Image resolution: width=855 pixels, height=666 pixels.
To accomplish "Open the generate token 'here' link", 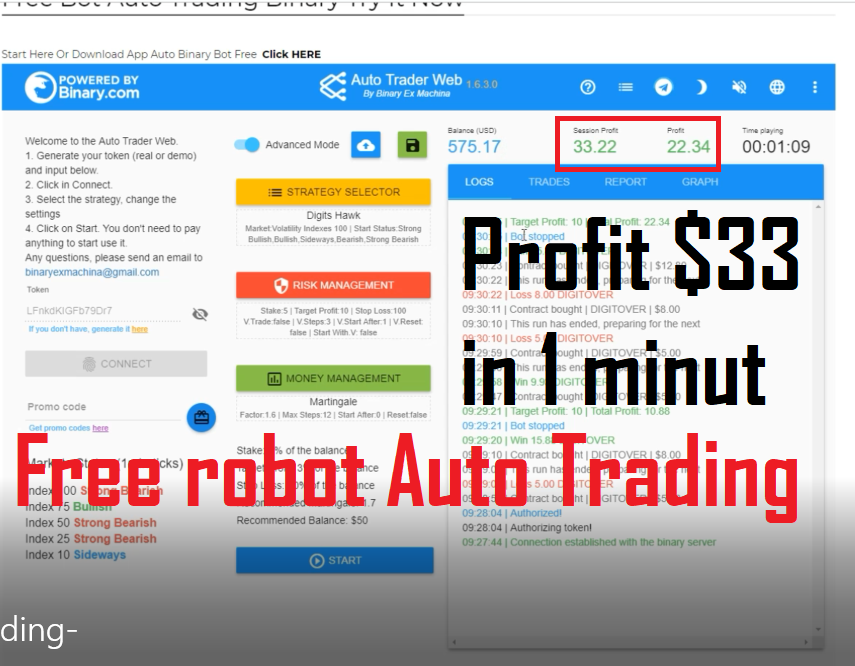I will pyautogui.click(x=140, y=329).
